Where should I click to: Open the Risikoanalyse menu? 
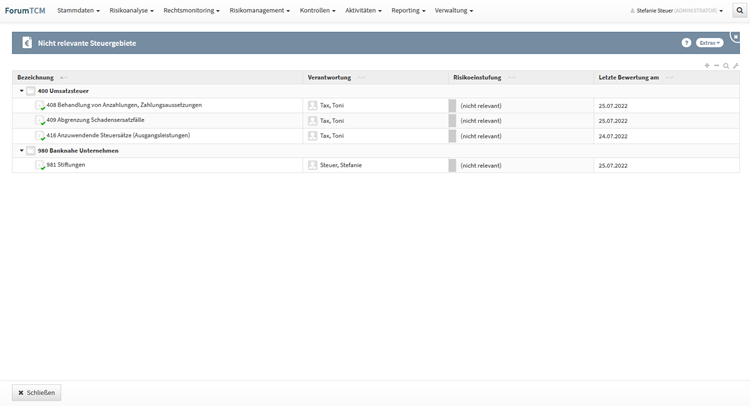tap(131, 10)
